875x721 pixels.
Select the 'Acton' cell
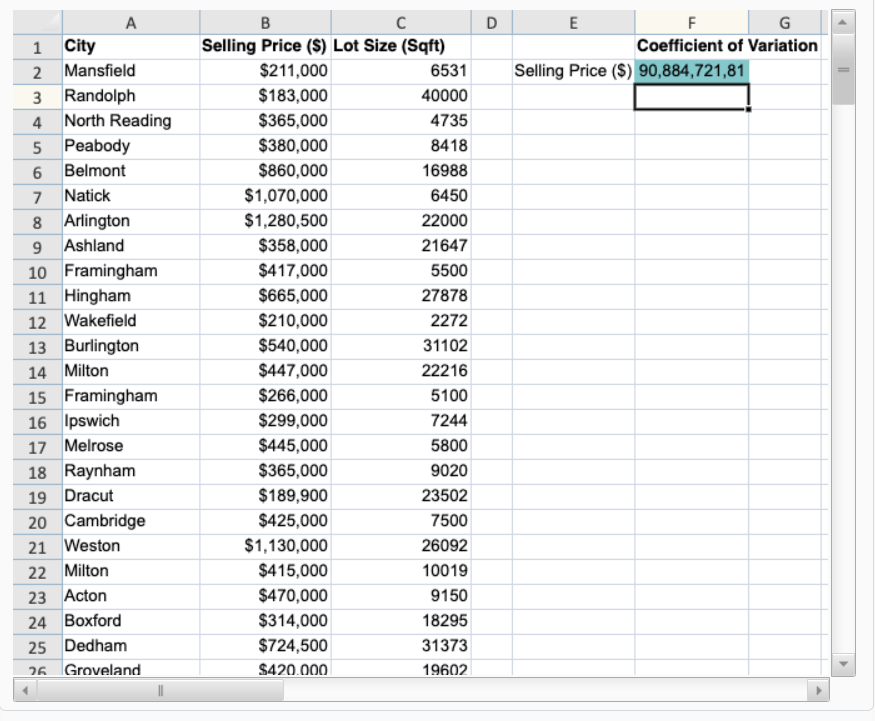[131, 597]
